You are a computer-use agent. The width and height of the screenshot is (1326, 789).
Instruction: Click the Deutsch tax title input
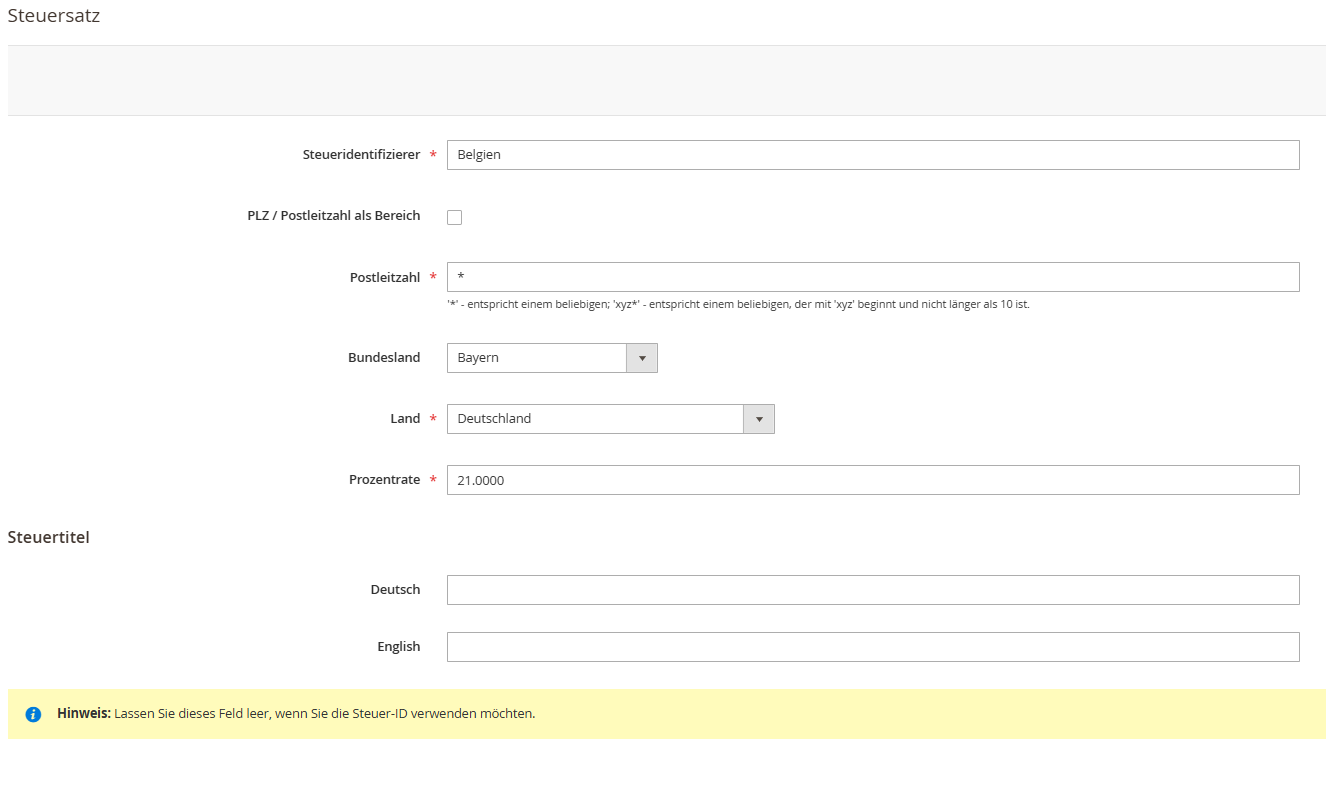click(x=873, y=590)
